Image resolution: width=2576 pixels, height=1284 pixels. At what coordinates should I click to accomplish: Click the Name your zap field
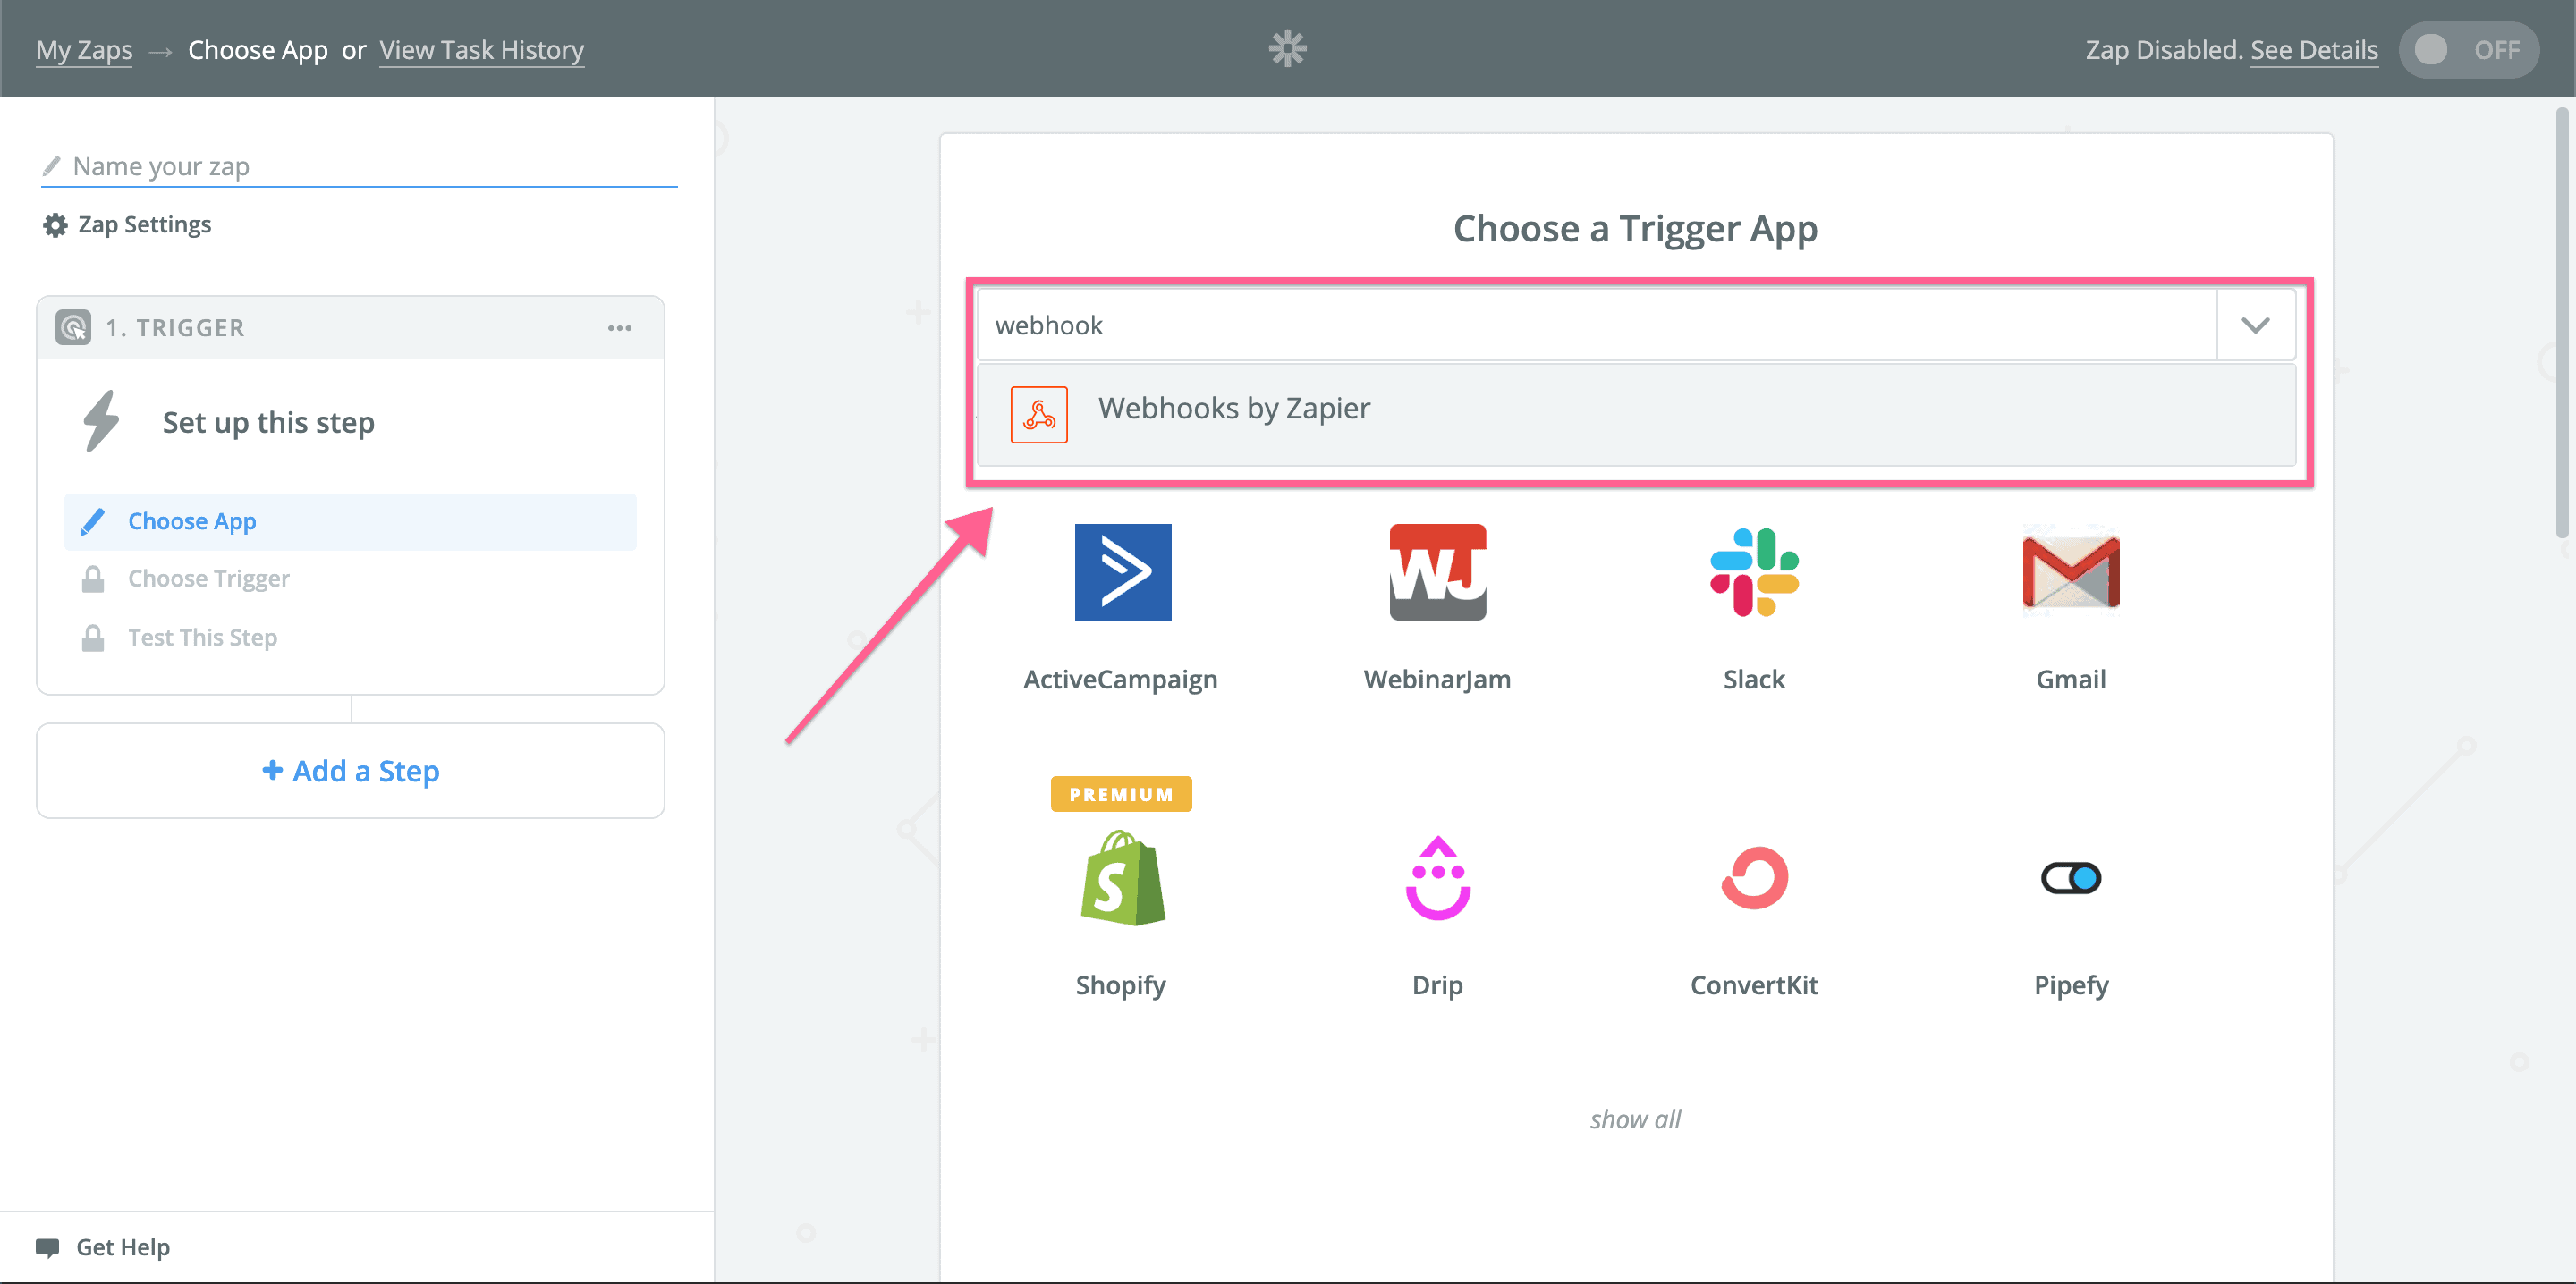coord(359,166)
